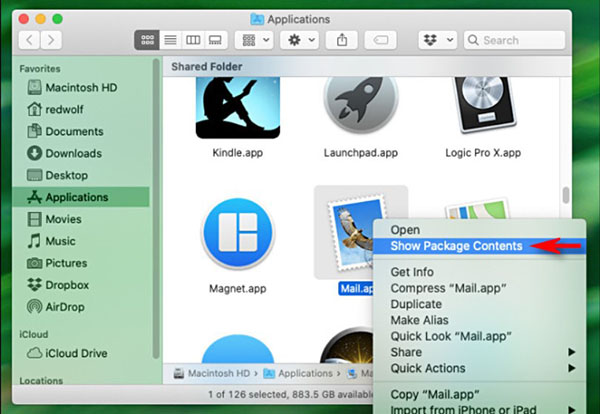Open the group-by arrangement dropdown
Image resolution: width=600 pixels, height=414 pixels.
pyautogui.click(x=254, y=40)
